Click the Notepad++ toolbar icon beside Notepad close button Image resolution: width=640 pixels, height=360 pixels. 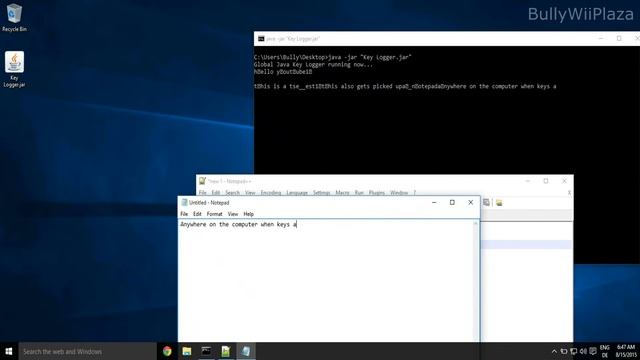click(486, 202)
